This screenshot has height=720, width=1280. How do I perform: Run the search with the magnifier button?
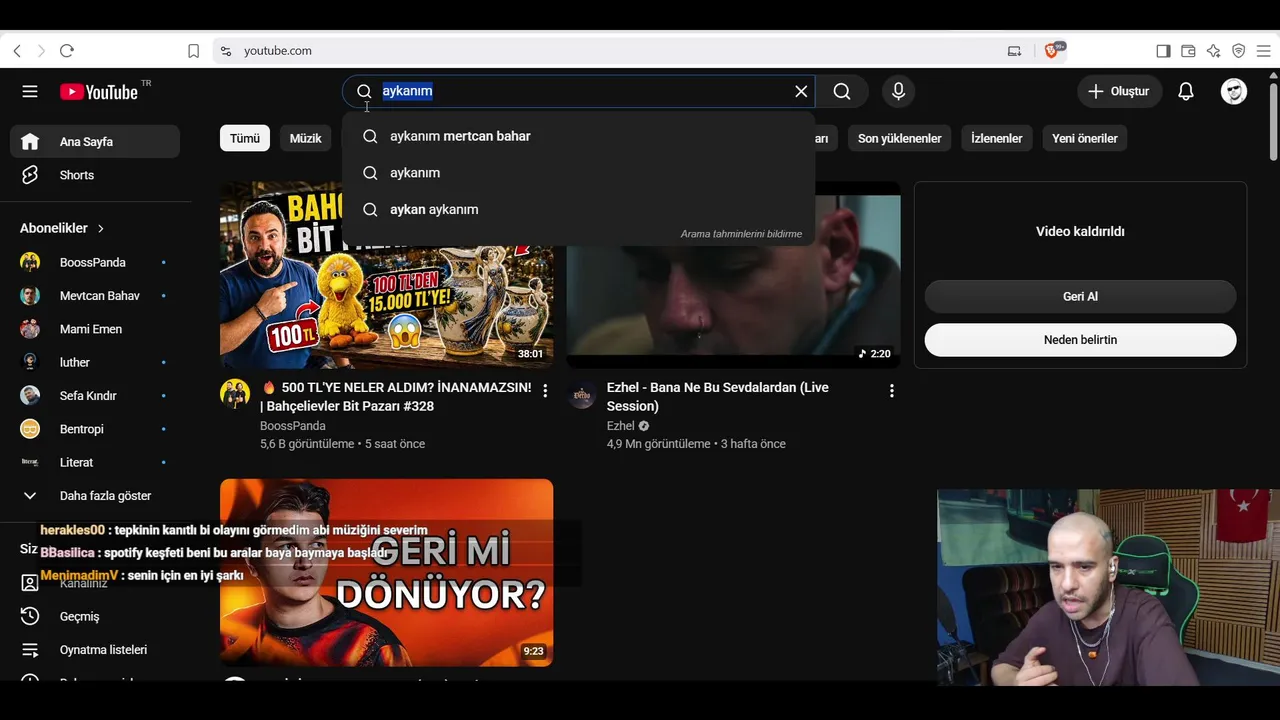pos(842,92)
